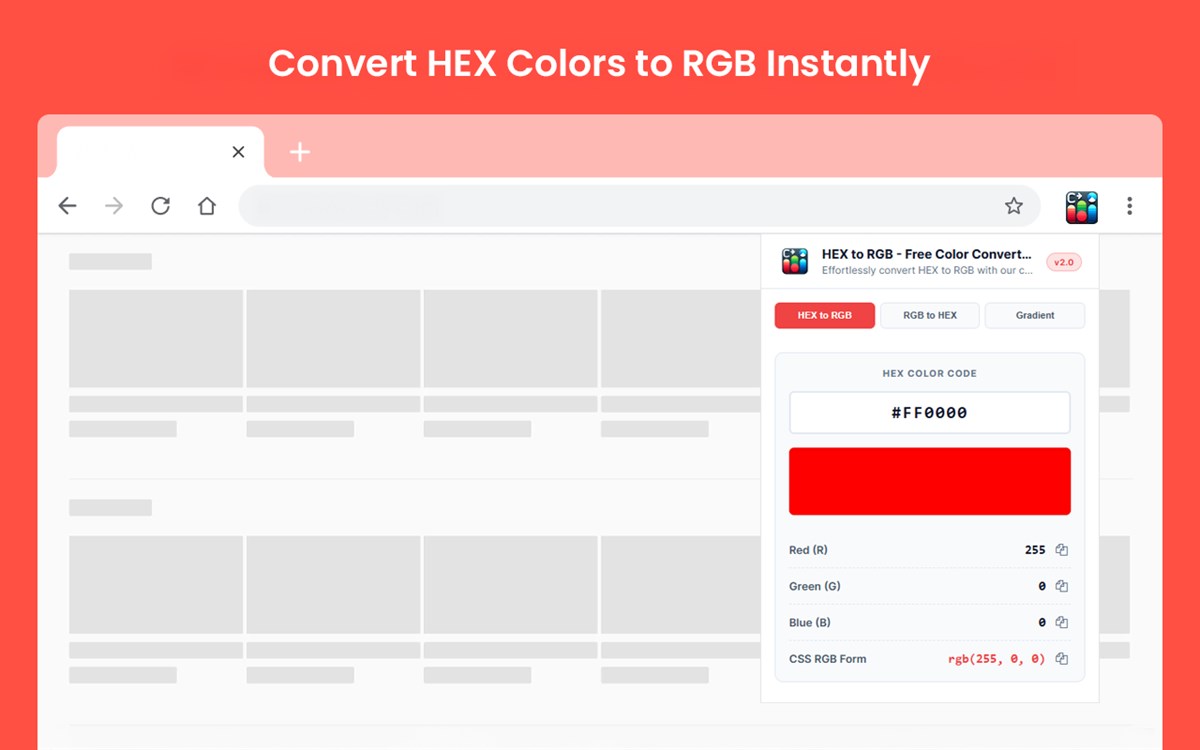
Task: Copy the CSS RGB Form value
Action: coord(1062,659)
